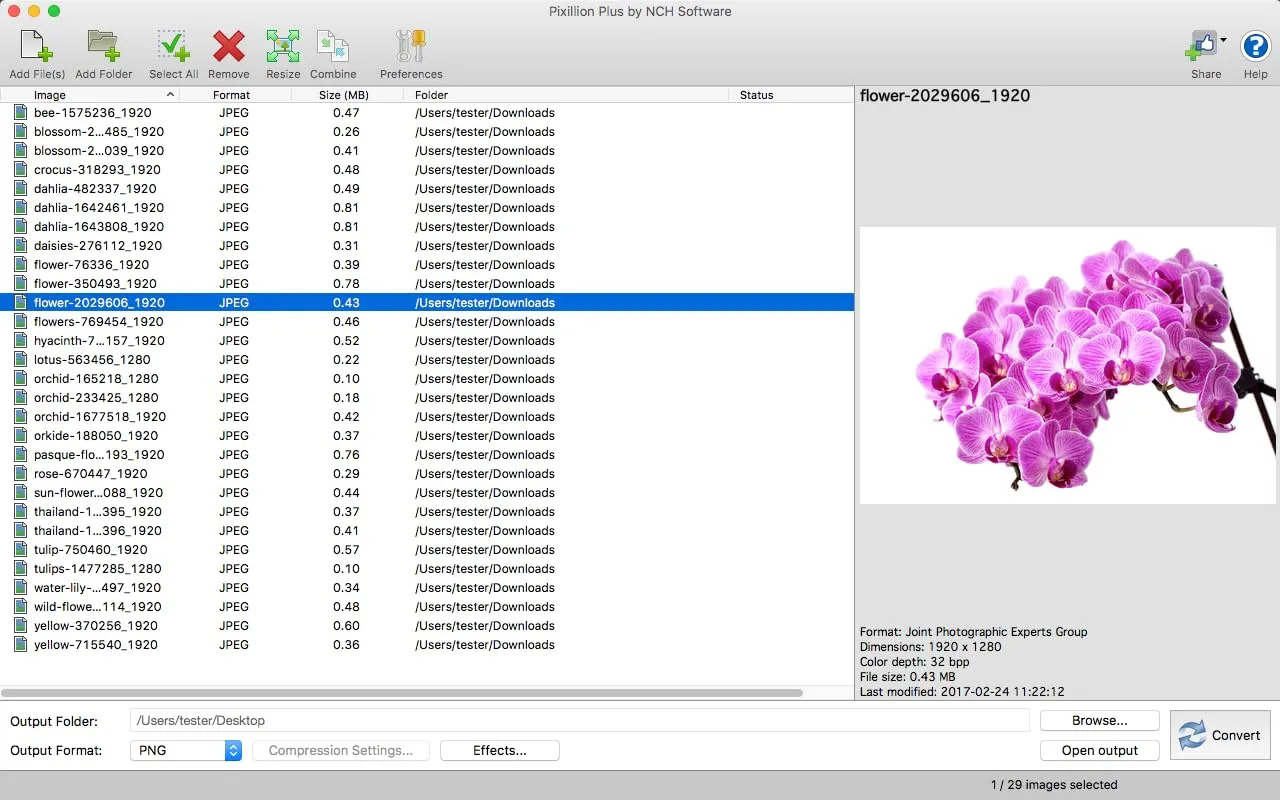Click '1 / 29 images selected' status text
Viewport: 1280px width, 800px height.
[x=1054, y=785]
